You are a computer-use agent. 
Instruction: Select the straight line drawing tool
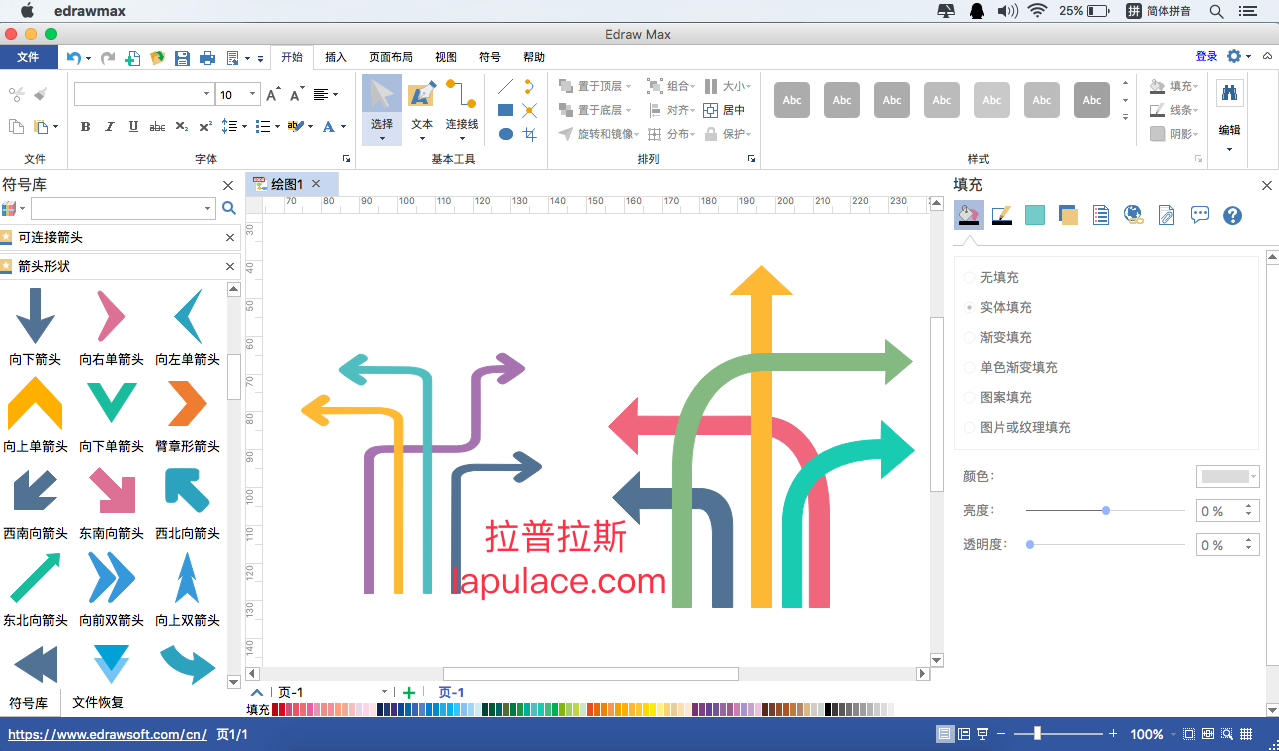tap(506, 86)
